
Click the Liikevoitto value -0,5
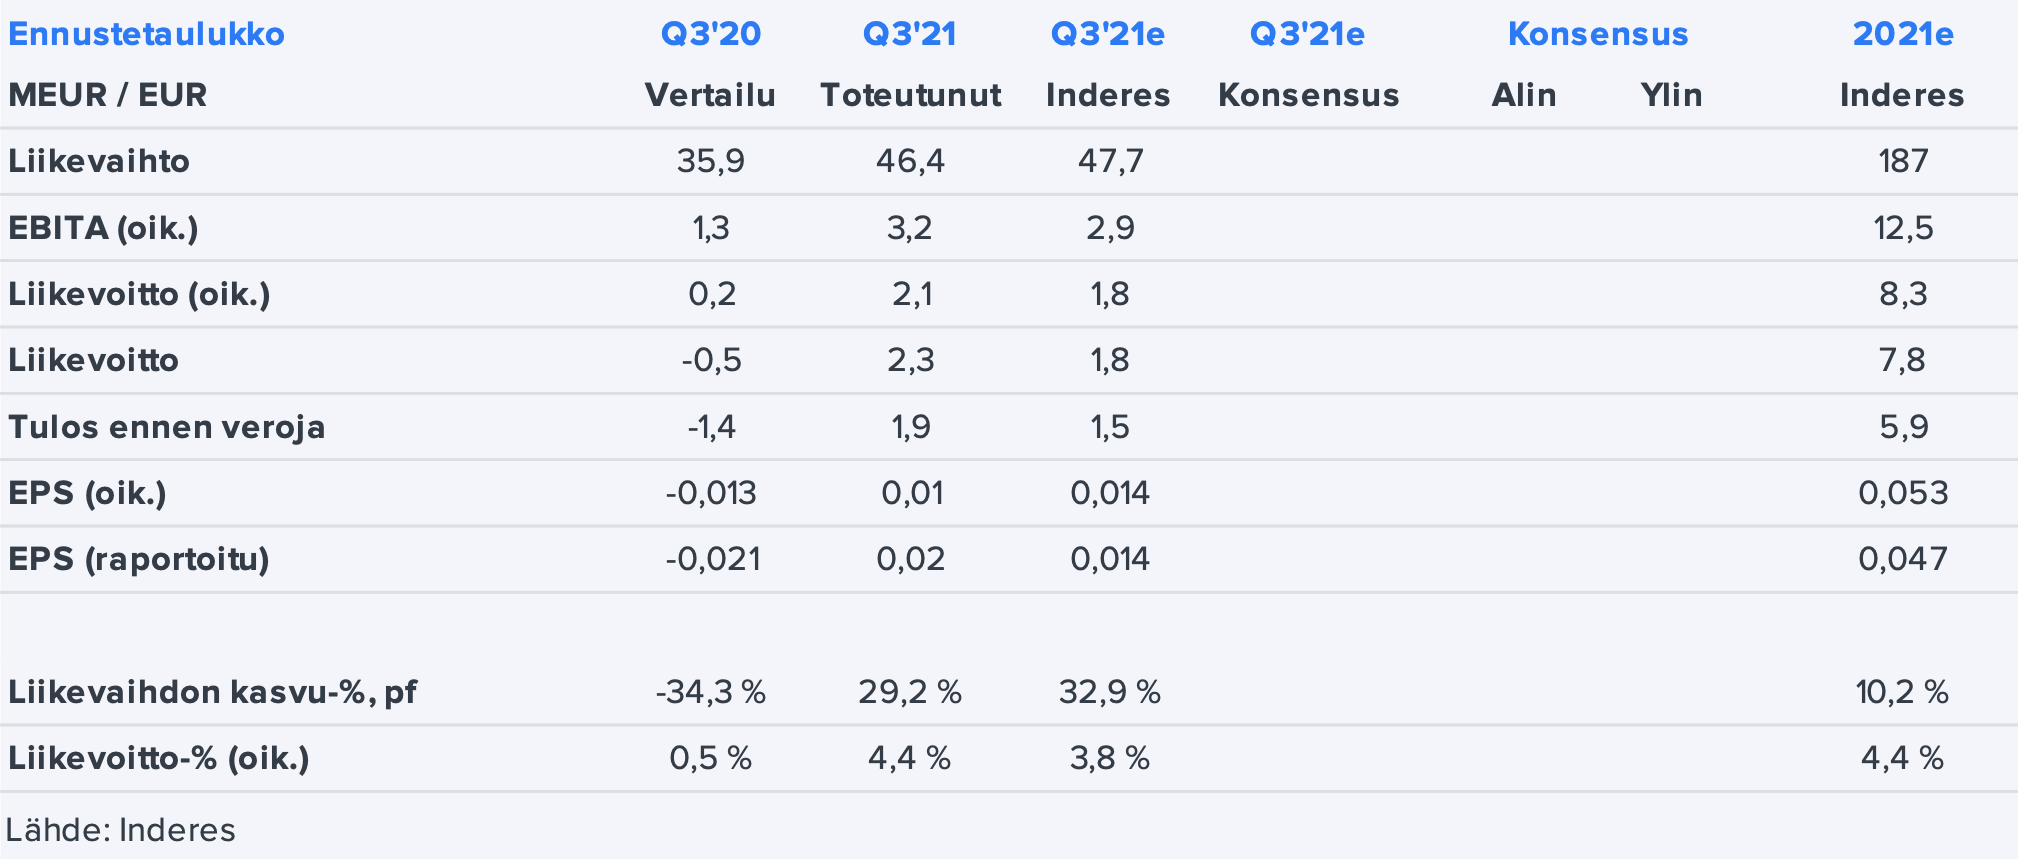click(x=711, y=360)
